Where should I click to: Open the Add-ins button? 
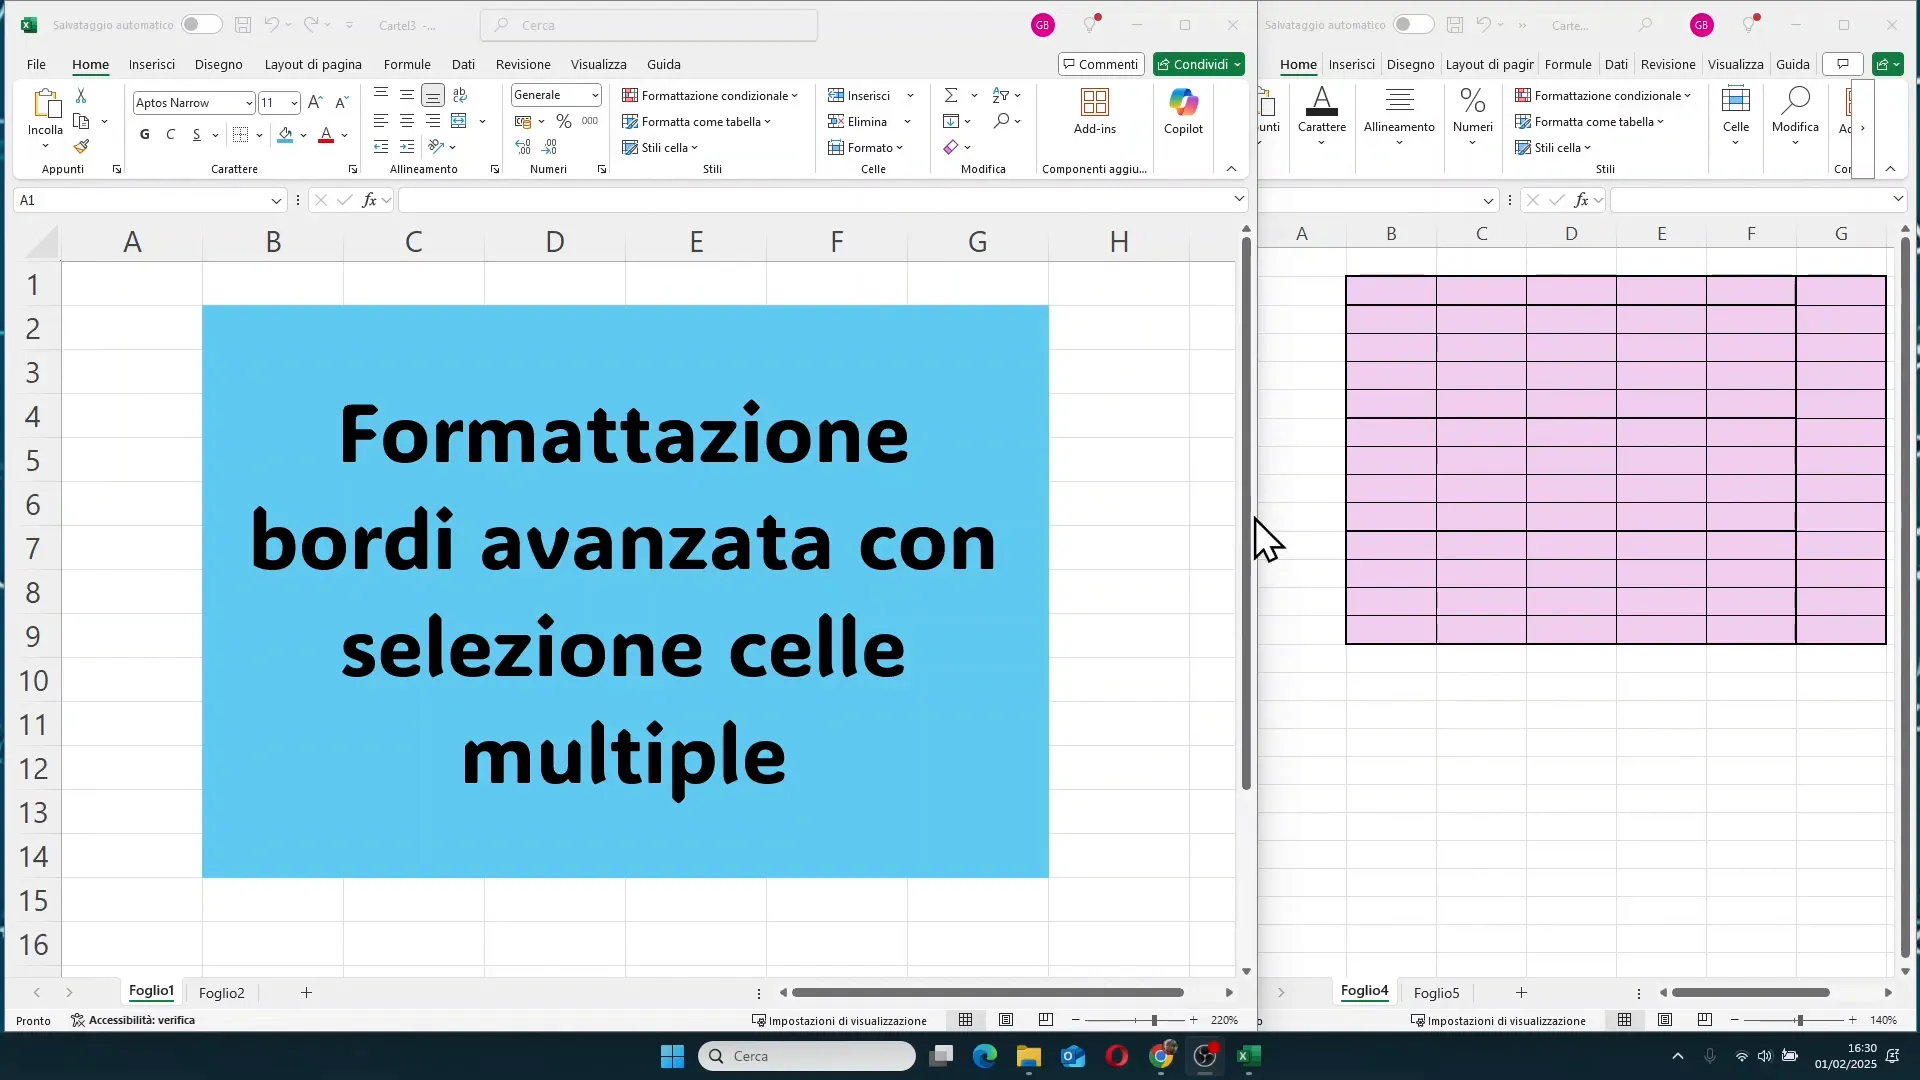pos(1095,110)
